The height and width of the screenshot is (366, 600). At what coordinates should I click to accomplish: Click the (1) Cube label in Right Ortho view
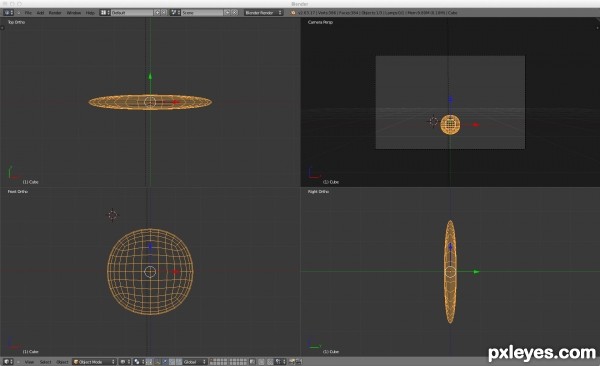[331, 351]
